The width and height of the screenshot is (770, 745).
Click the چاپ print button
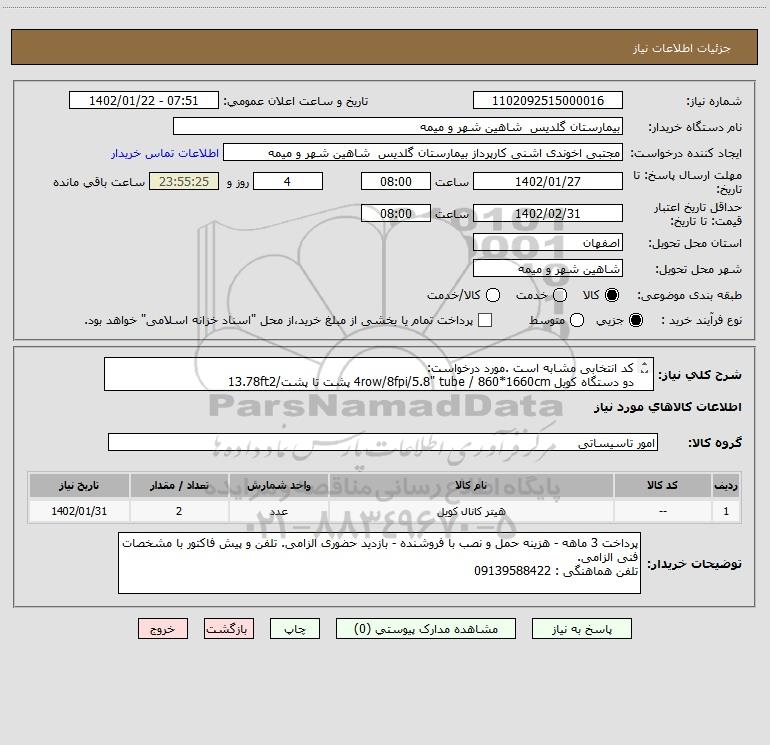[295, 629]
